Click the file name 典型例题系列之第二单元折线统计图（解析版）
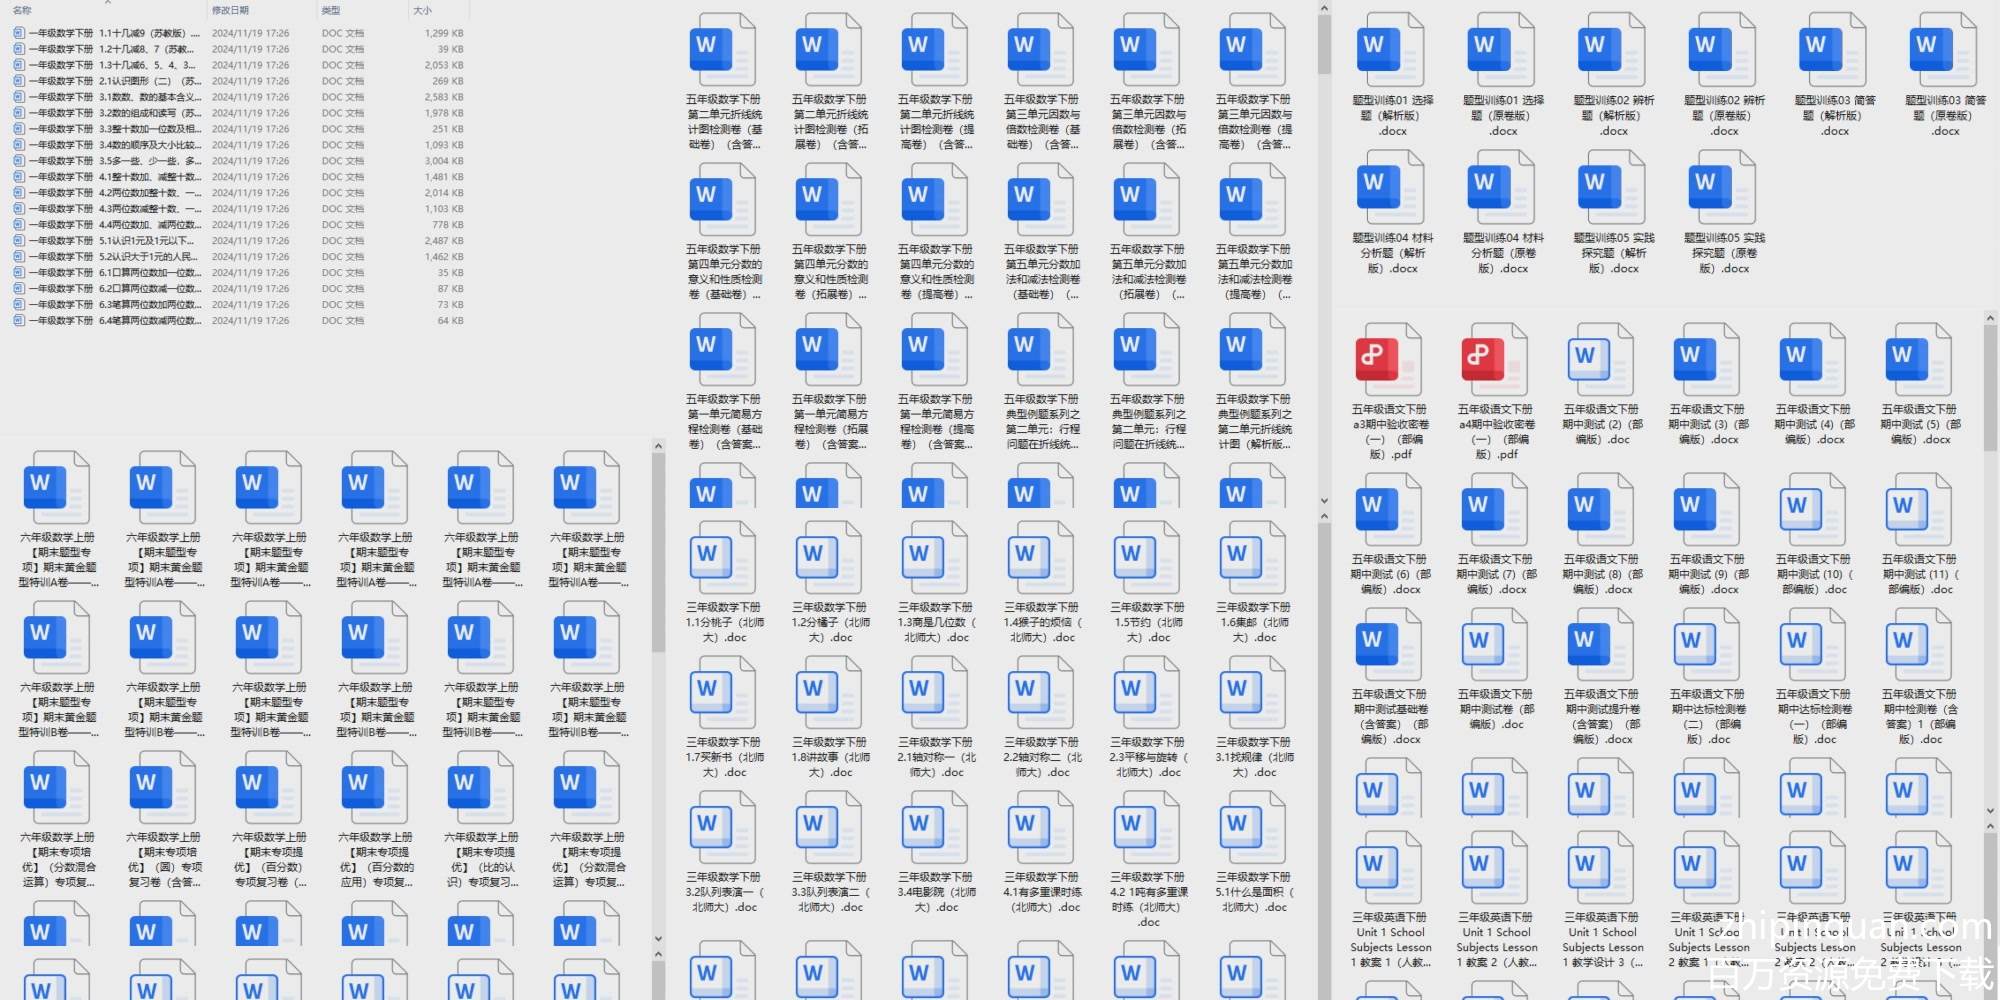The height and width of the screenshot is (1000, 2000). click(1253, 422)
